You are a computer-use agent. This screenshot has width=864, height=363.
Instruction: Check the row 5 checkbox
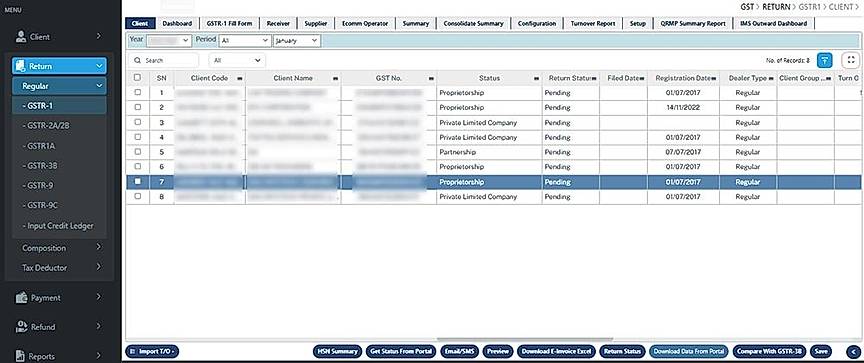[x=137, y=151]
